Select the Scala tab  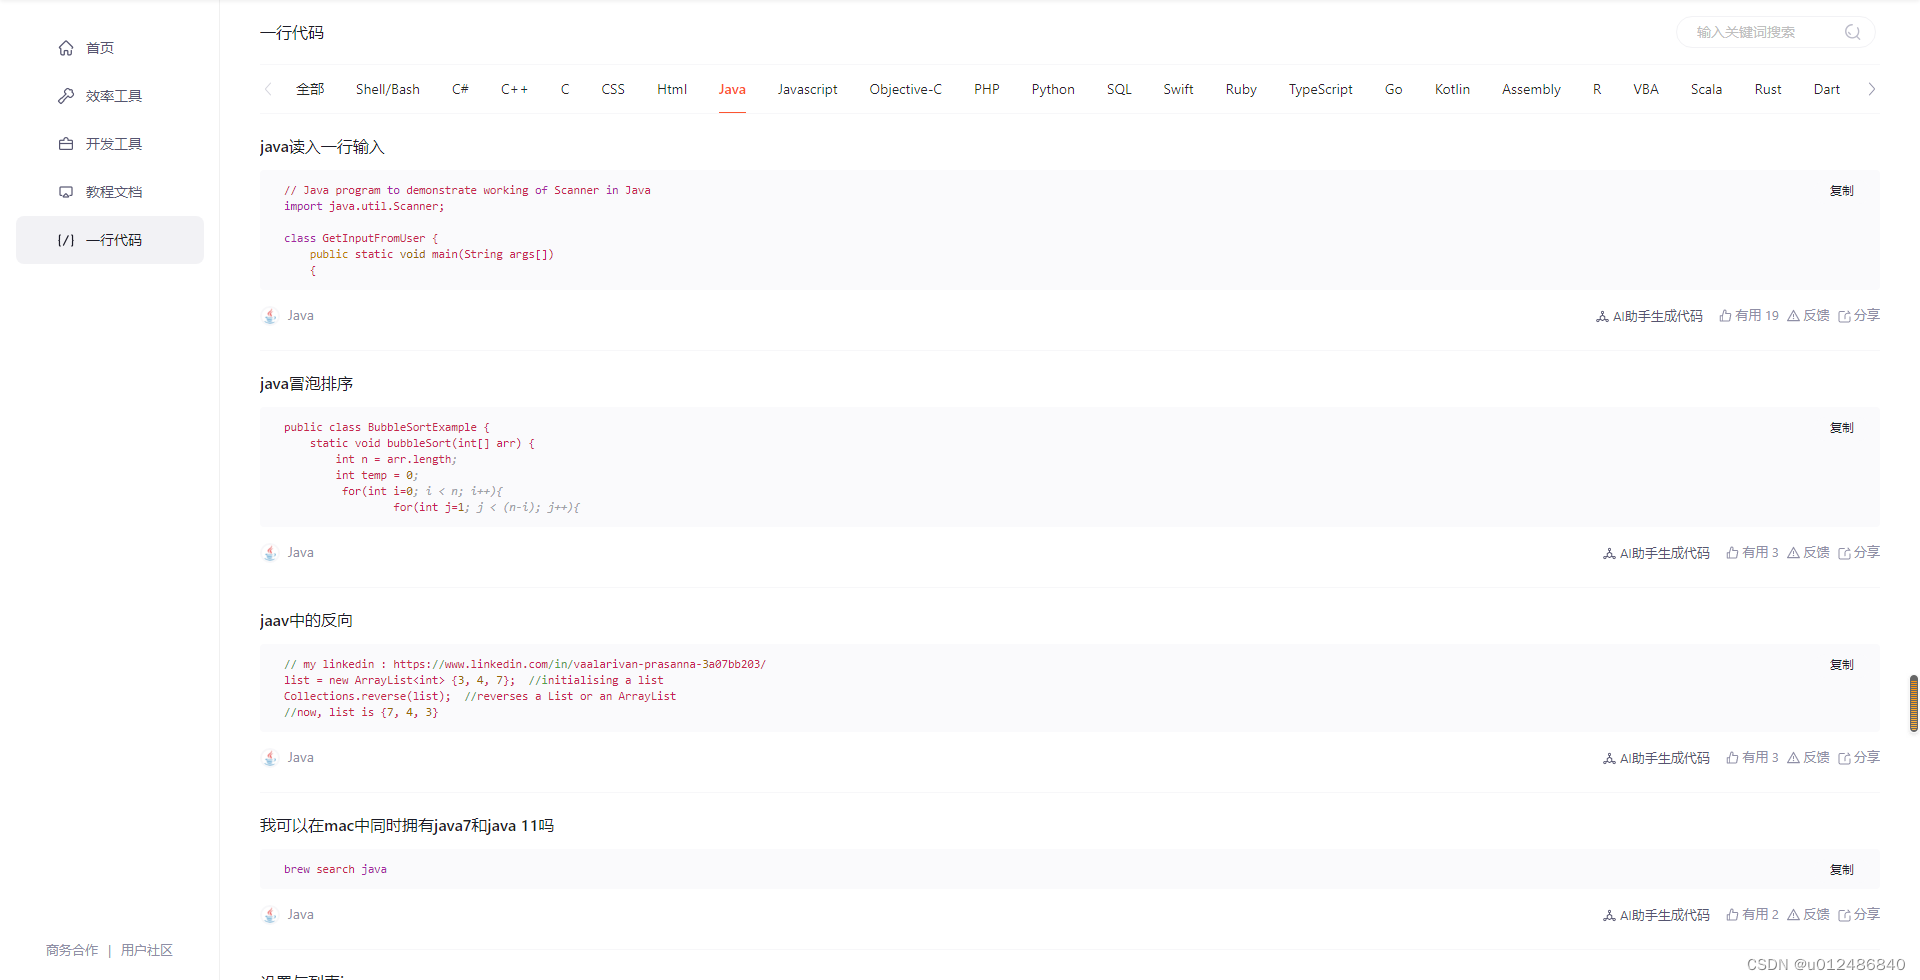[1706, 89]
